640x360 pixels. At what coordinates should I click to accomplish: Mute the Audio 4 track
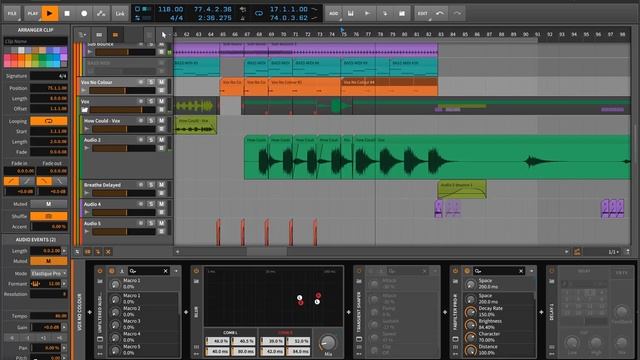[162, 204]
